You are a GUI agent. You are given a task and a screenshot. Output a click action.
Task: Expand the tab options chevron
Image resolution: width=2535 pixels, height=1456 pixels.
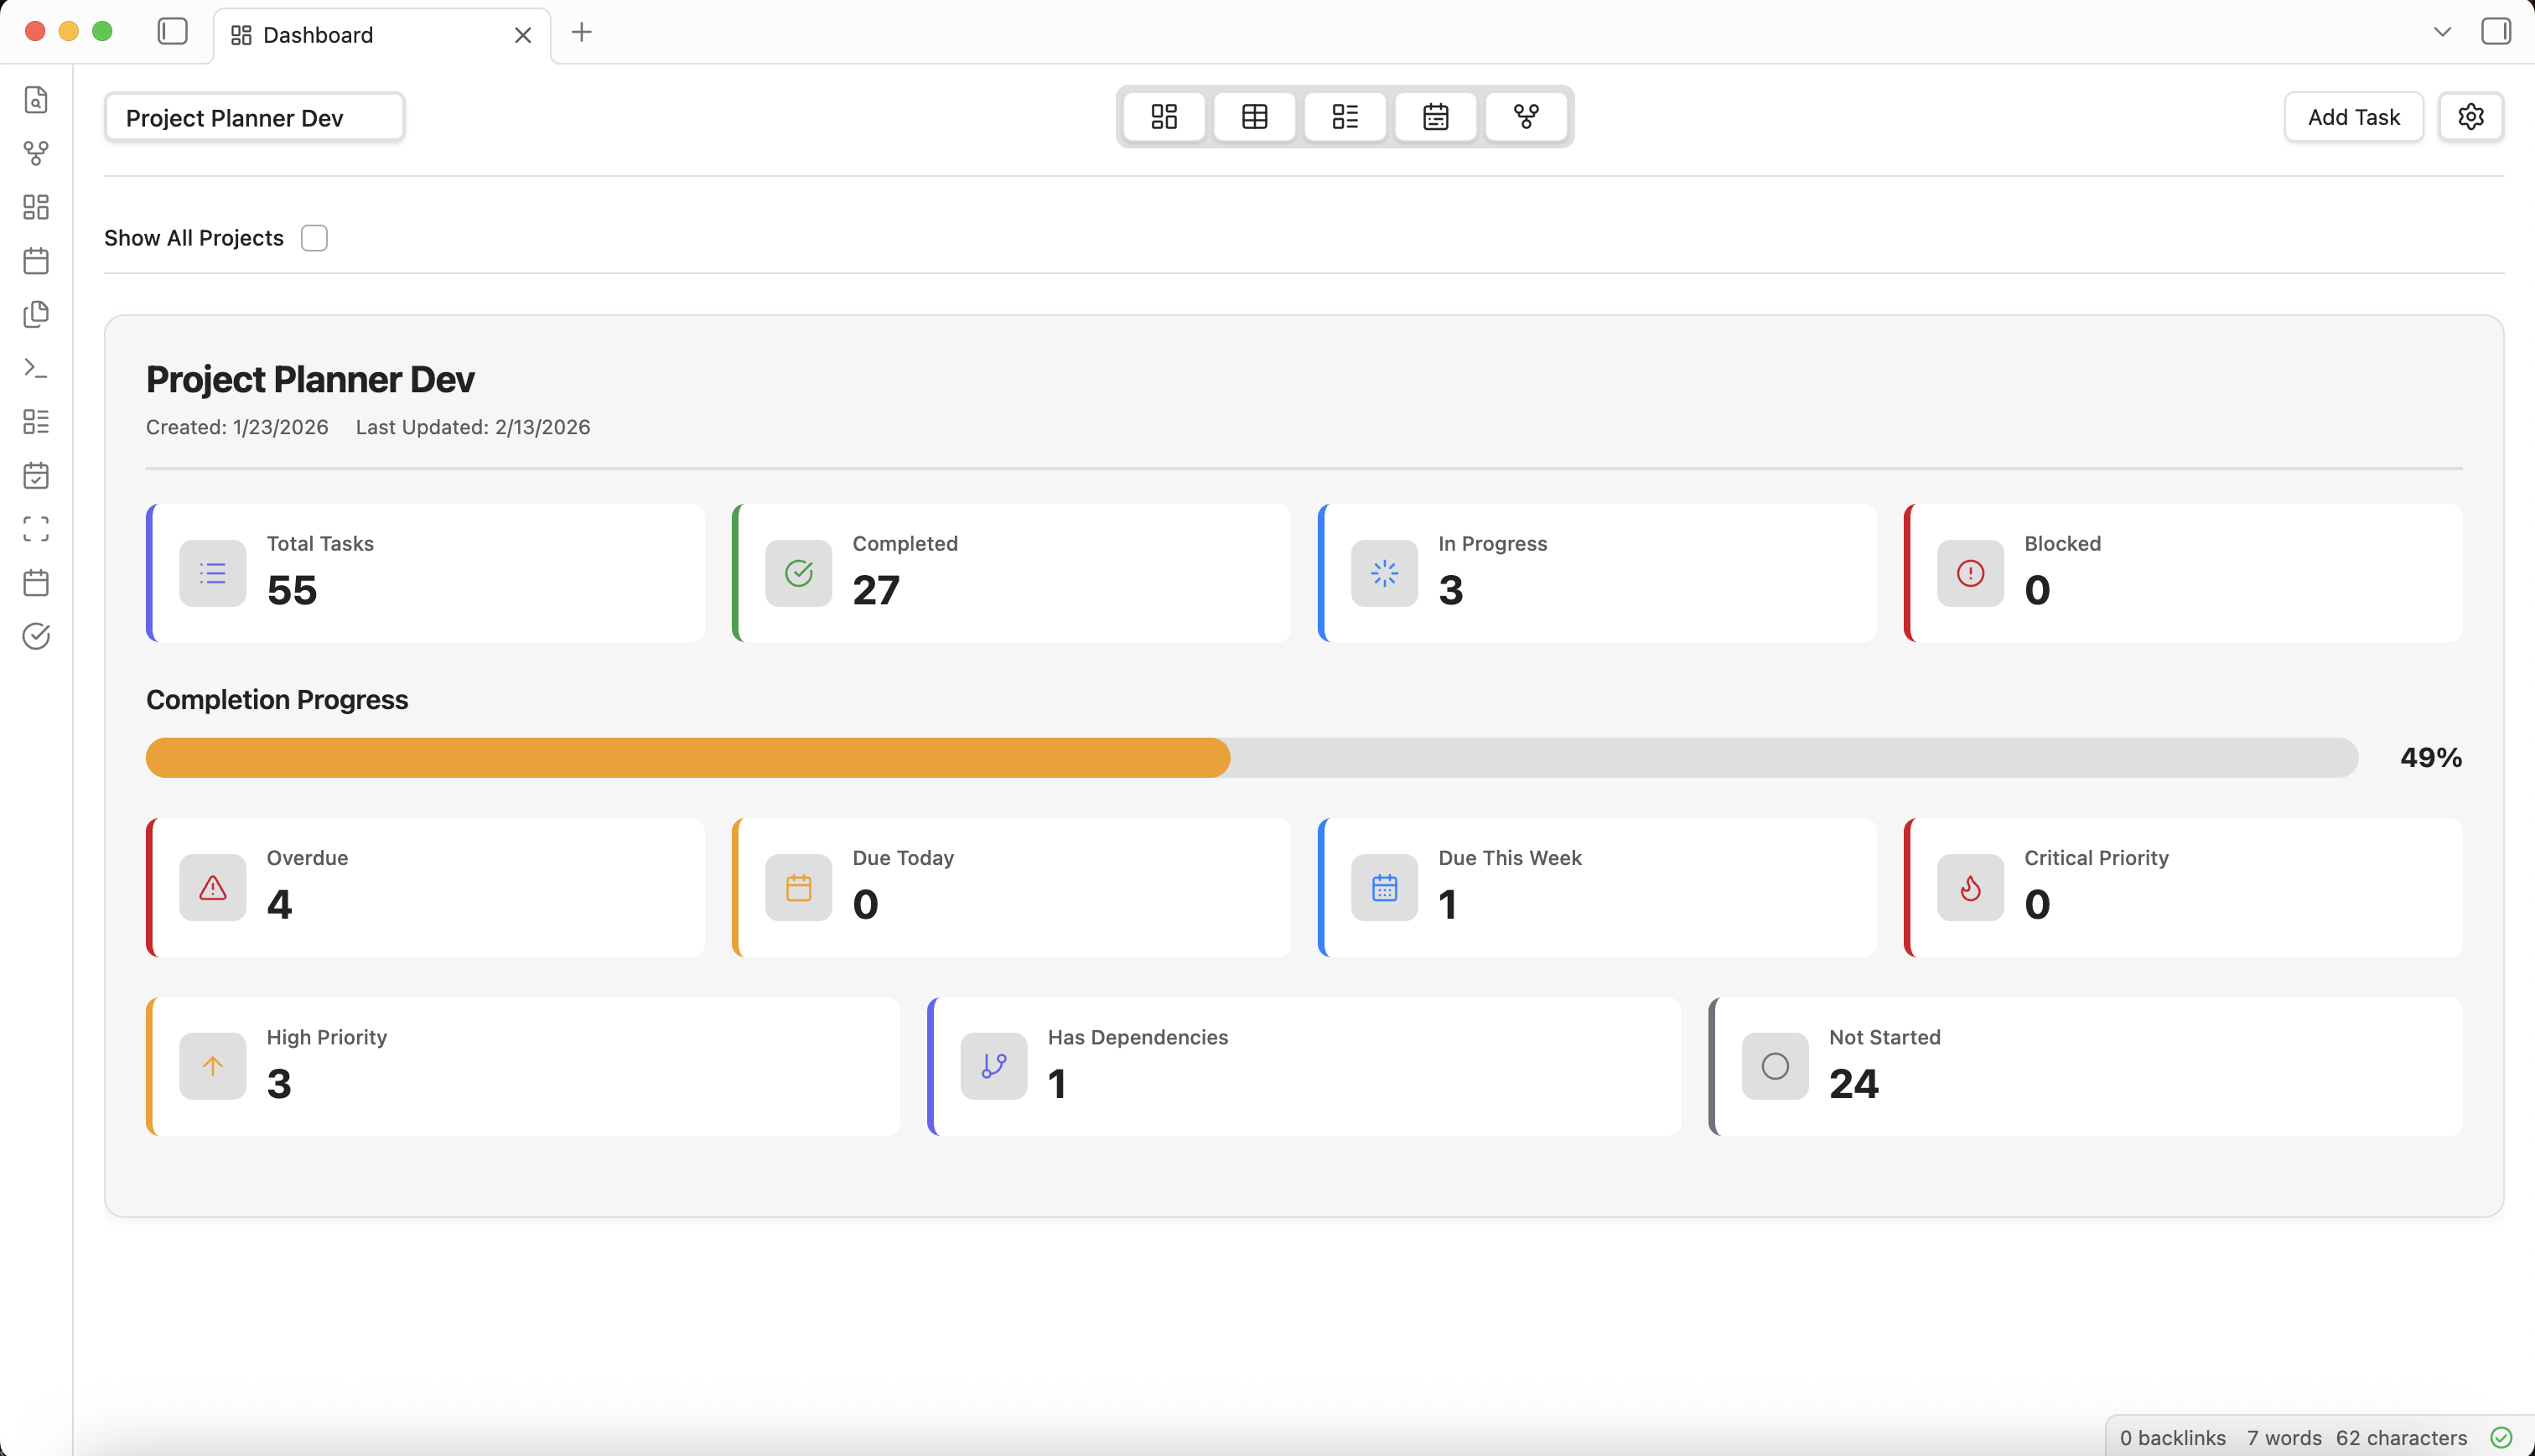coord(2440,31)
